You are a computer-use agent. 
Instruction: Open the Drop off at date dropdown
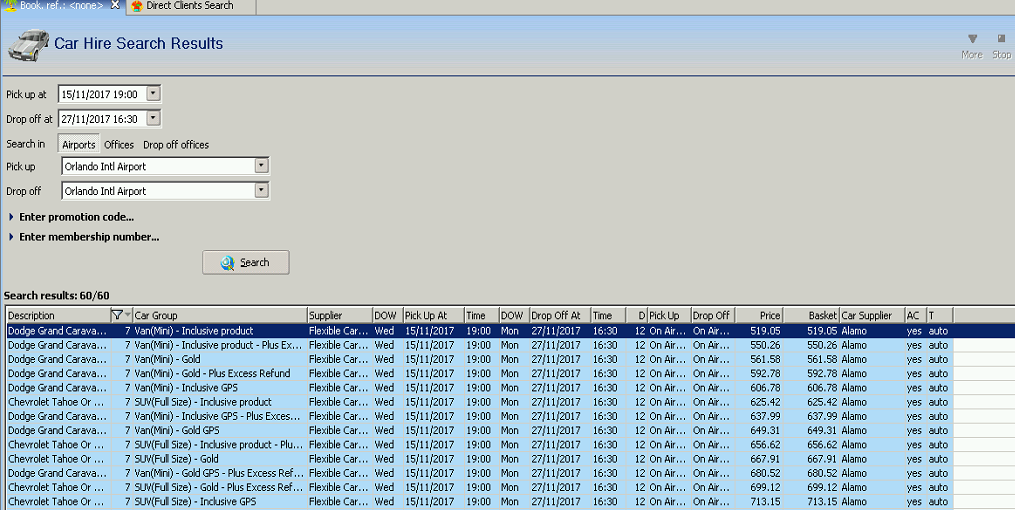[x=153, y=118]
